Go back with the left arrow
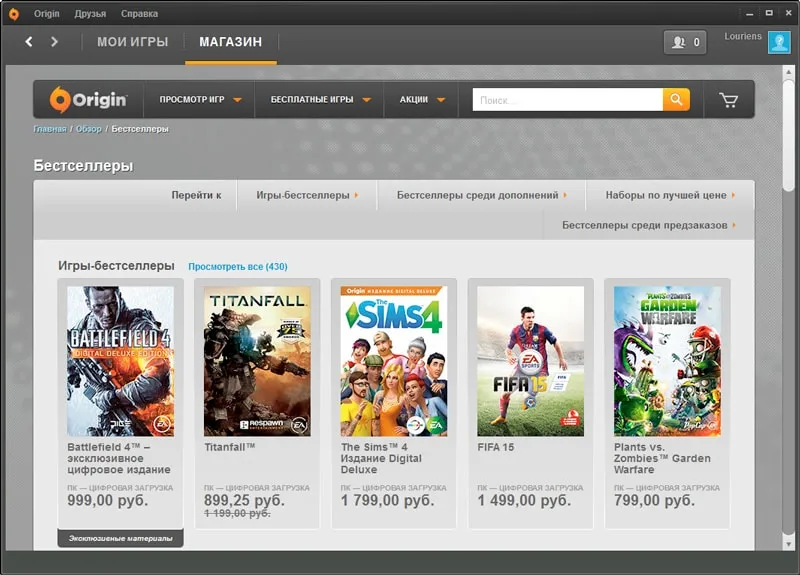The image size is (800, 575). tap(29, 42)
